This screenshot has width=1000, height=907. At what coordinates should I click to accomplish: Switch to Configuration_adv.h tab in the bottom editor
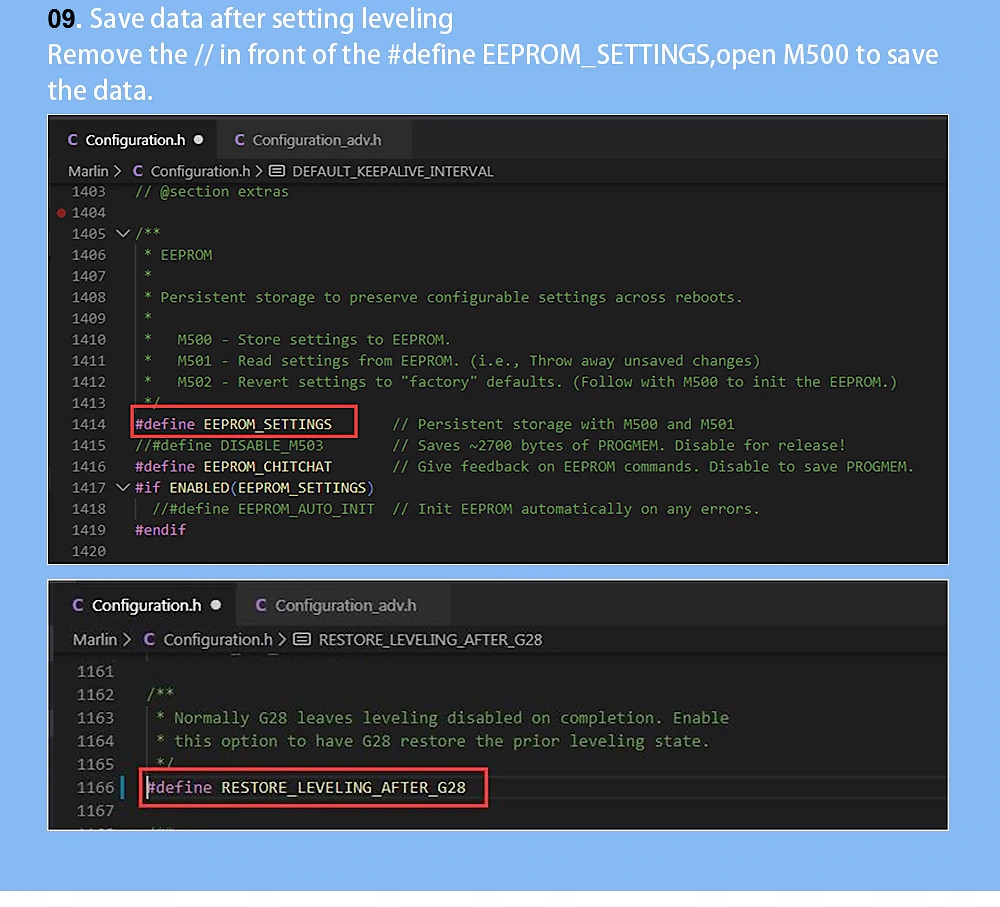(345, 605)
